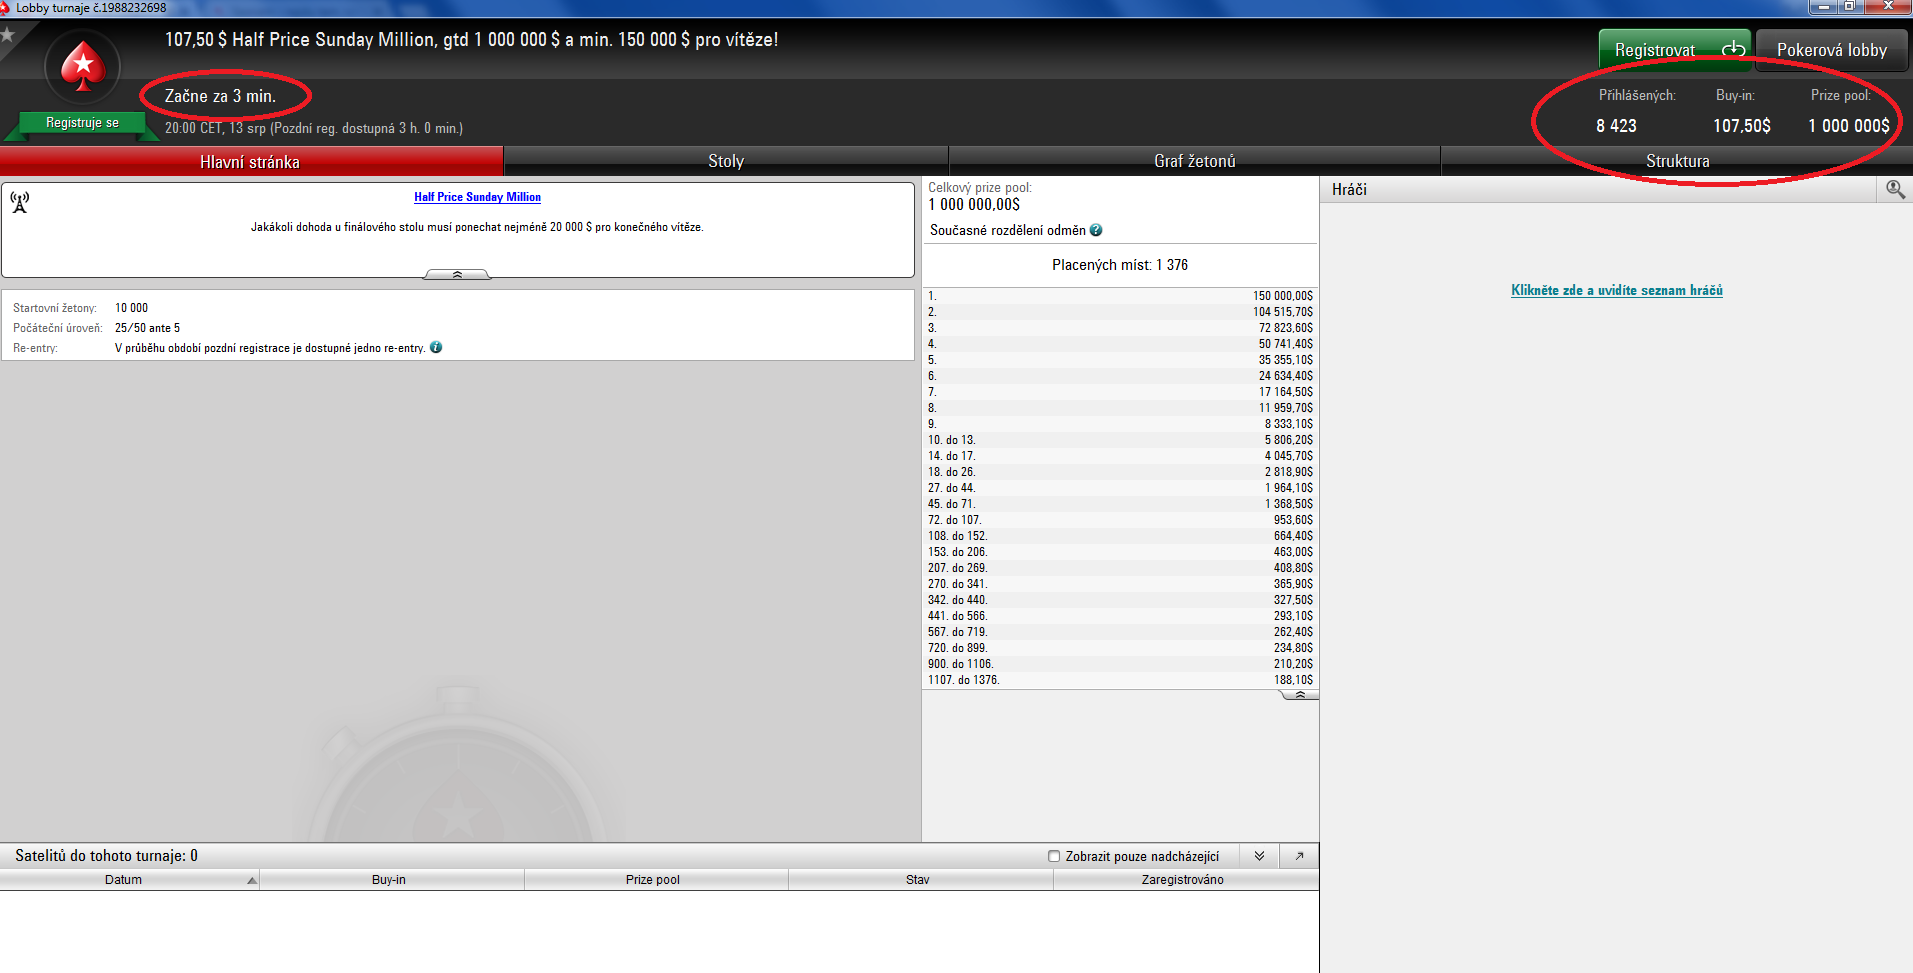This screenshot has height=973, width=1913.
Task: Select payout row 900. do 1106.
Action: pos(1120,664)
